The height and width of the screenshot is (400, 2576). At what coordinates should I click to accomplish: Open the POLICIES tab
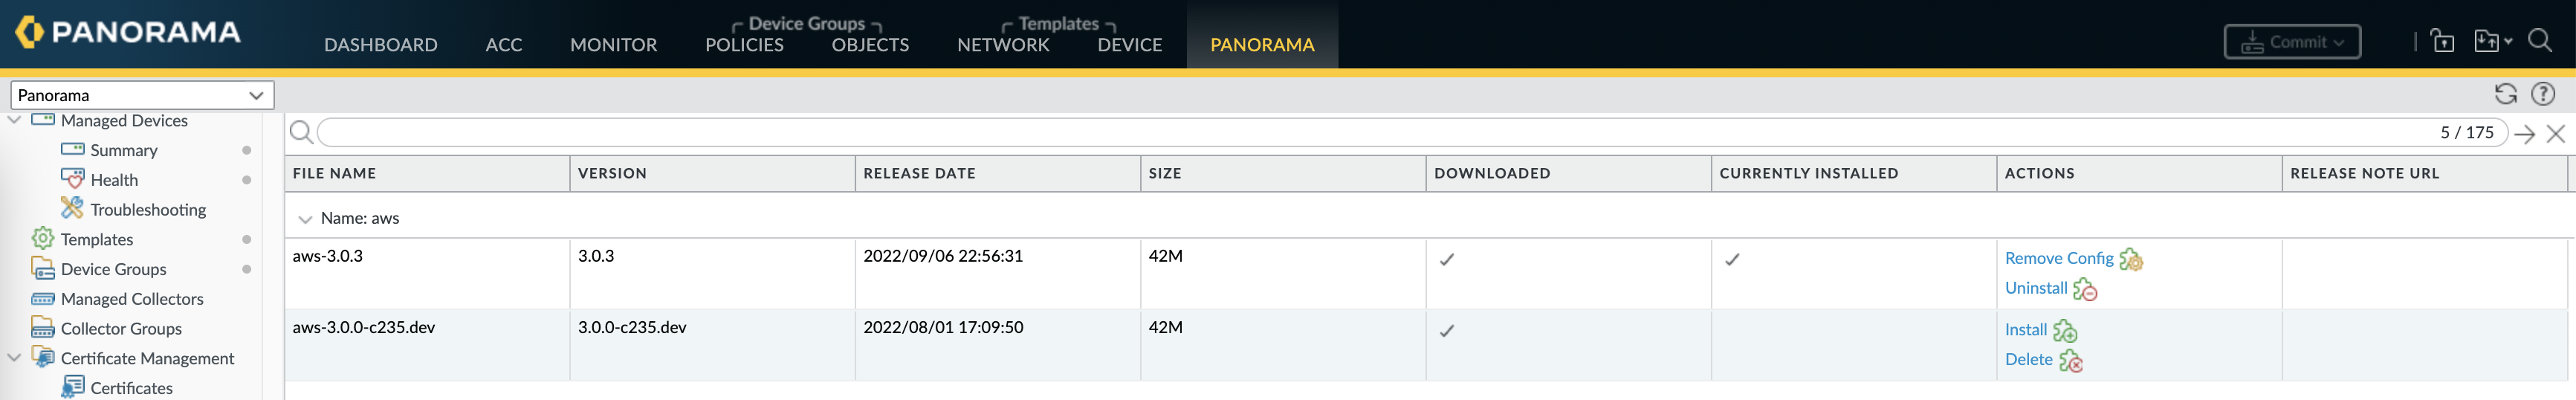point(744,45)
